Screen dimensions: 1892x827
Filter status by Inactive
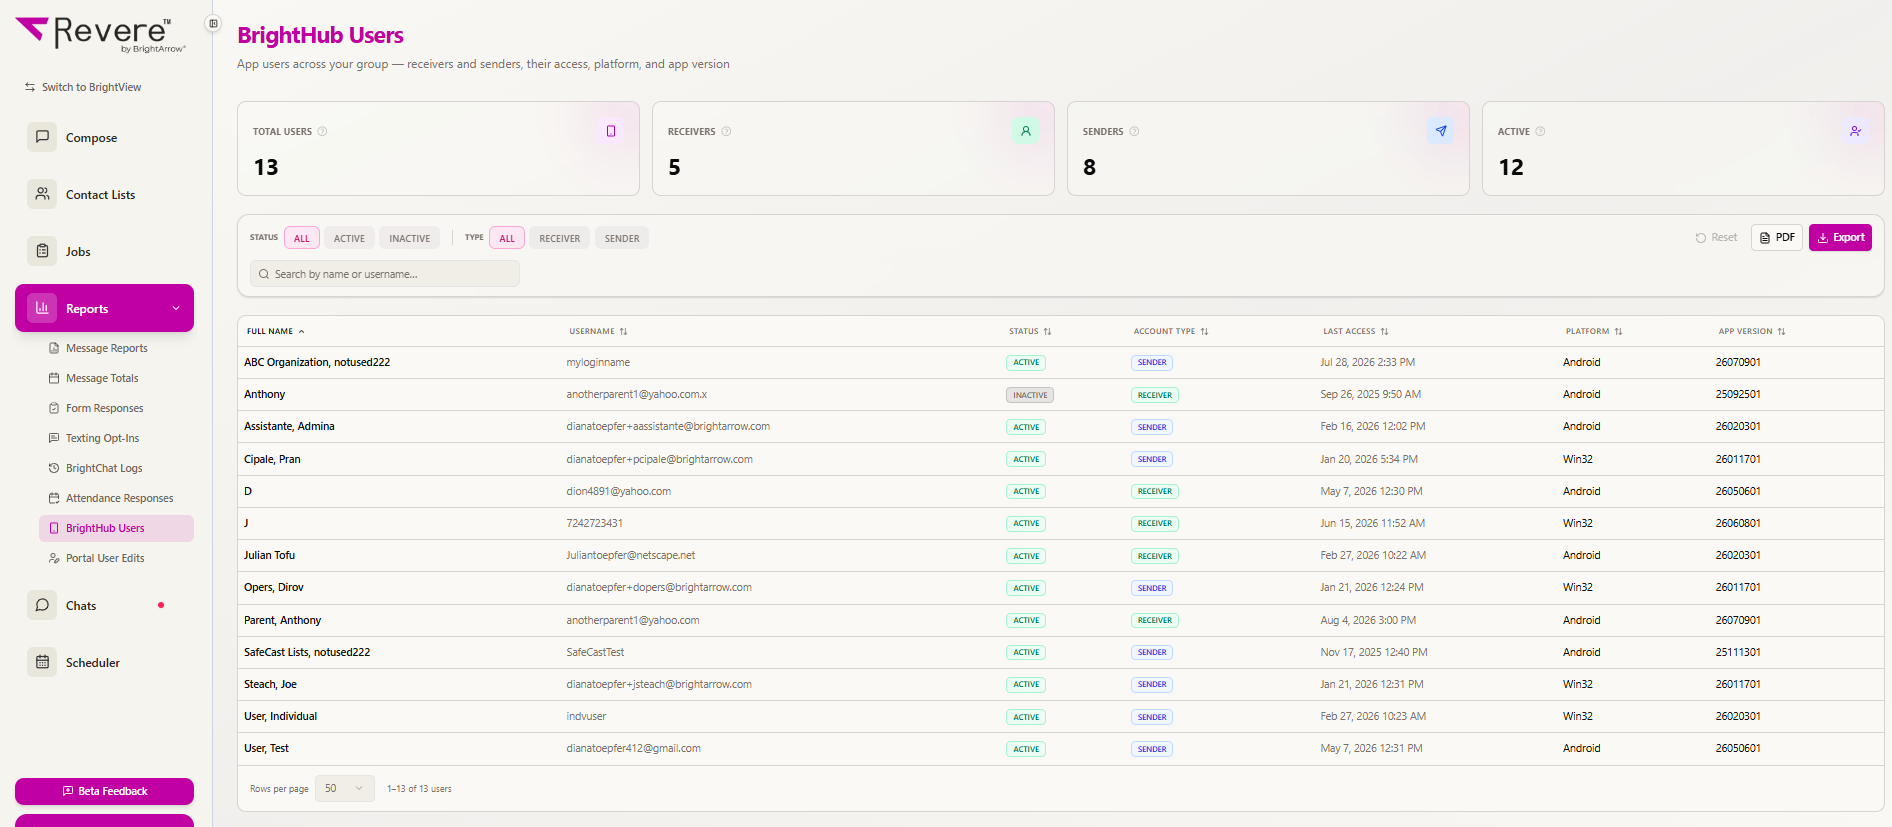410,238
